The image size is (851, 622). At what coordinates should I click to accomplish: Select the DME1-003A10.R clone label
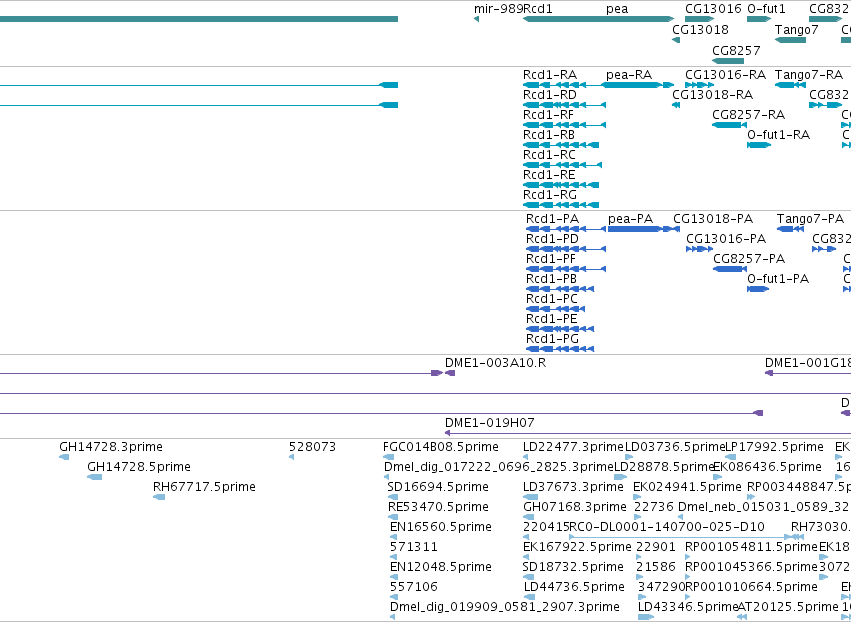[496, 363]
